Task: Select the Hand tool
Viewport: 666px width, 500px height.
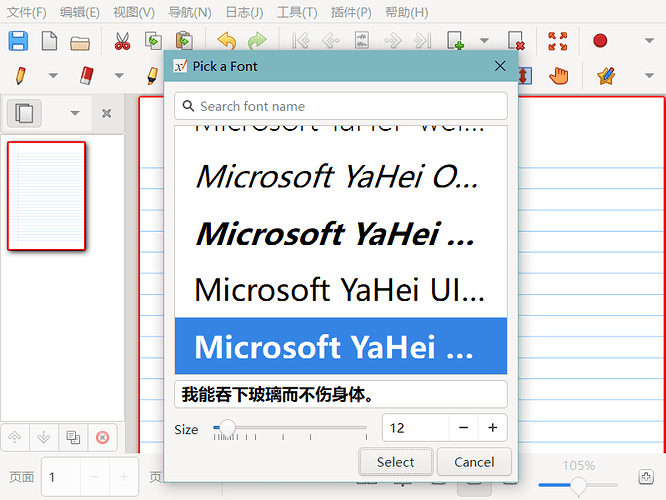Action: click(560, 75)
